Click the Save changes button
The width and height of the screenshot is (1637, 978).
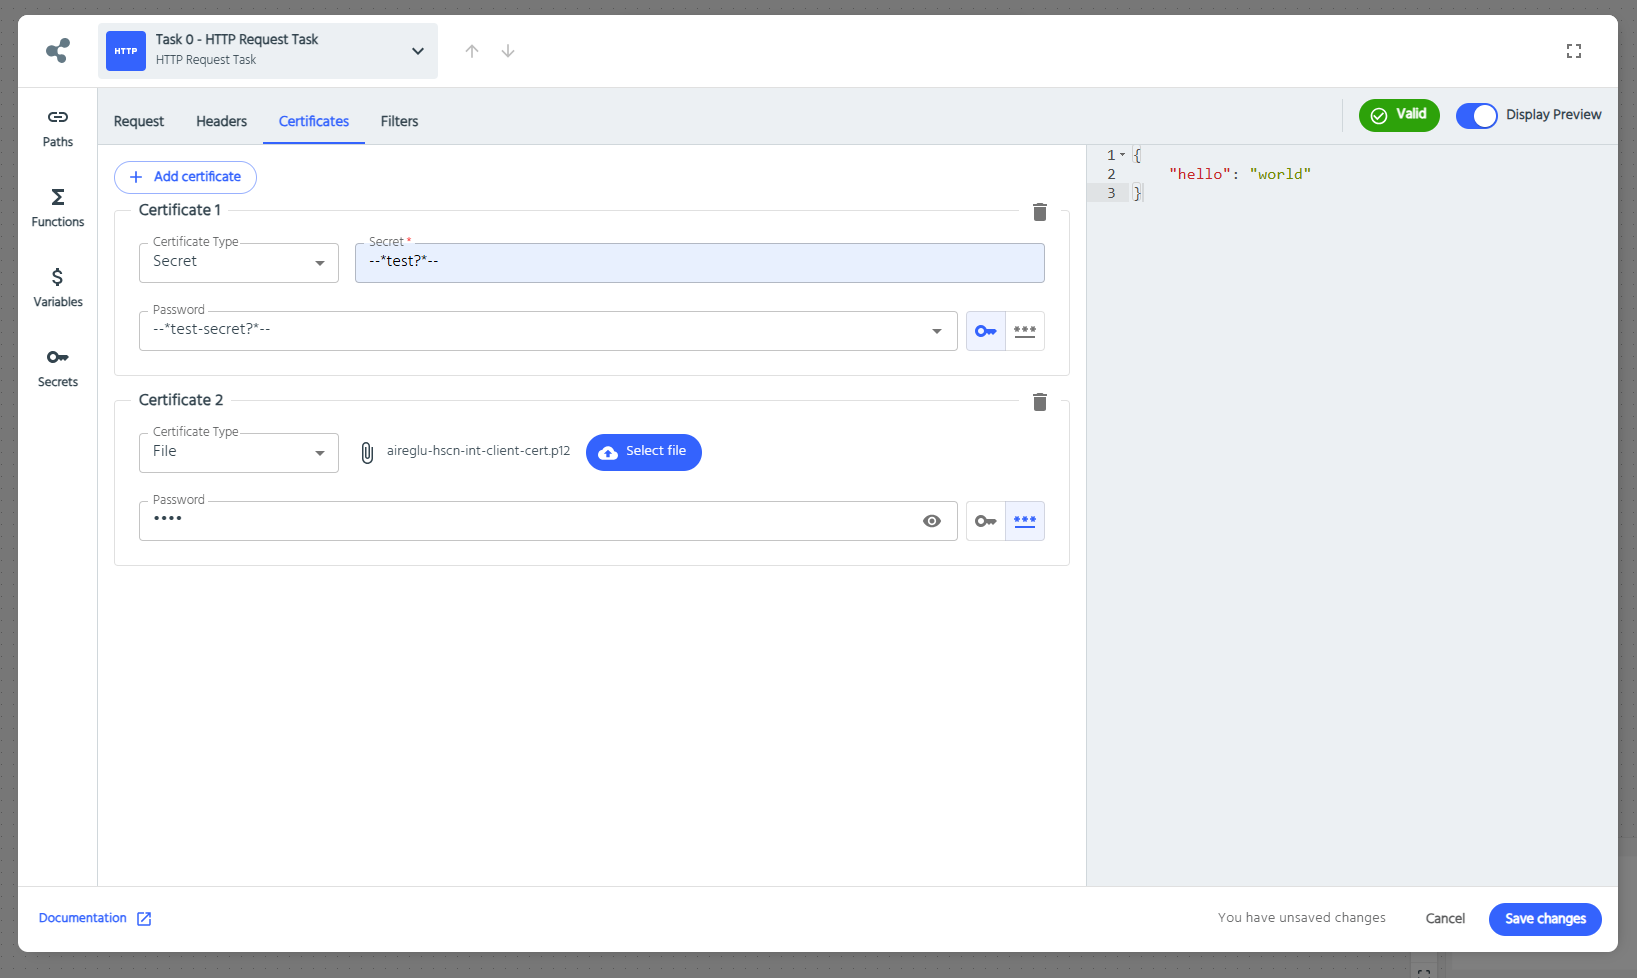pyautogui.click(x=1545, y=919)
